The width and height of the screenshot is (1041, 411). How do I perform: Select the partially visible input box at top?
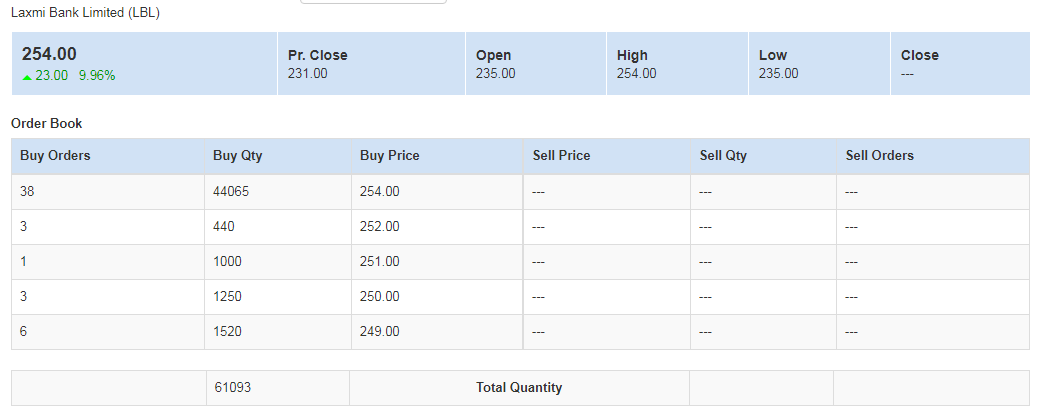click(x=373, y=2)
